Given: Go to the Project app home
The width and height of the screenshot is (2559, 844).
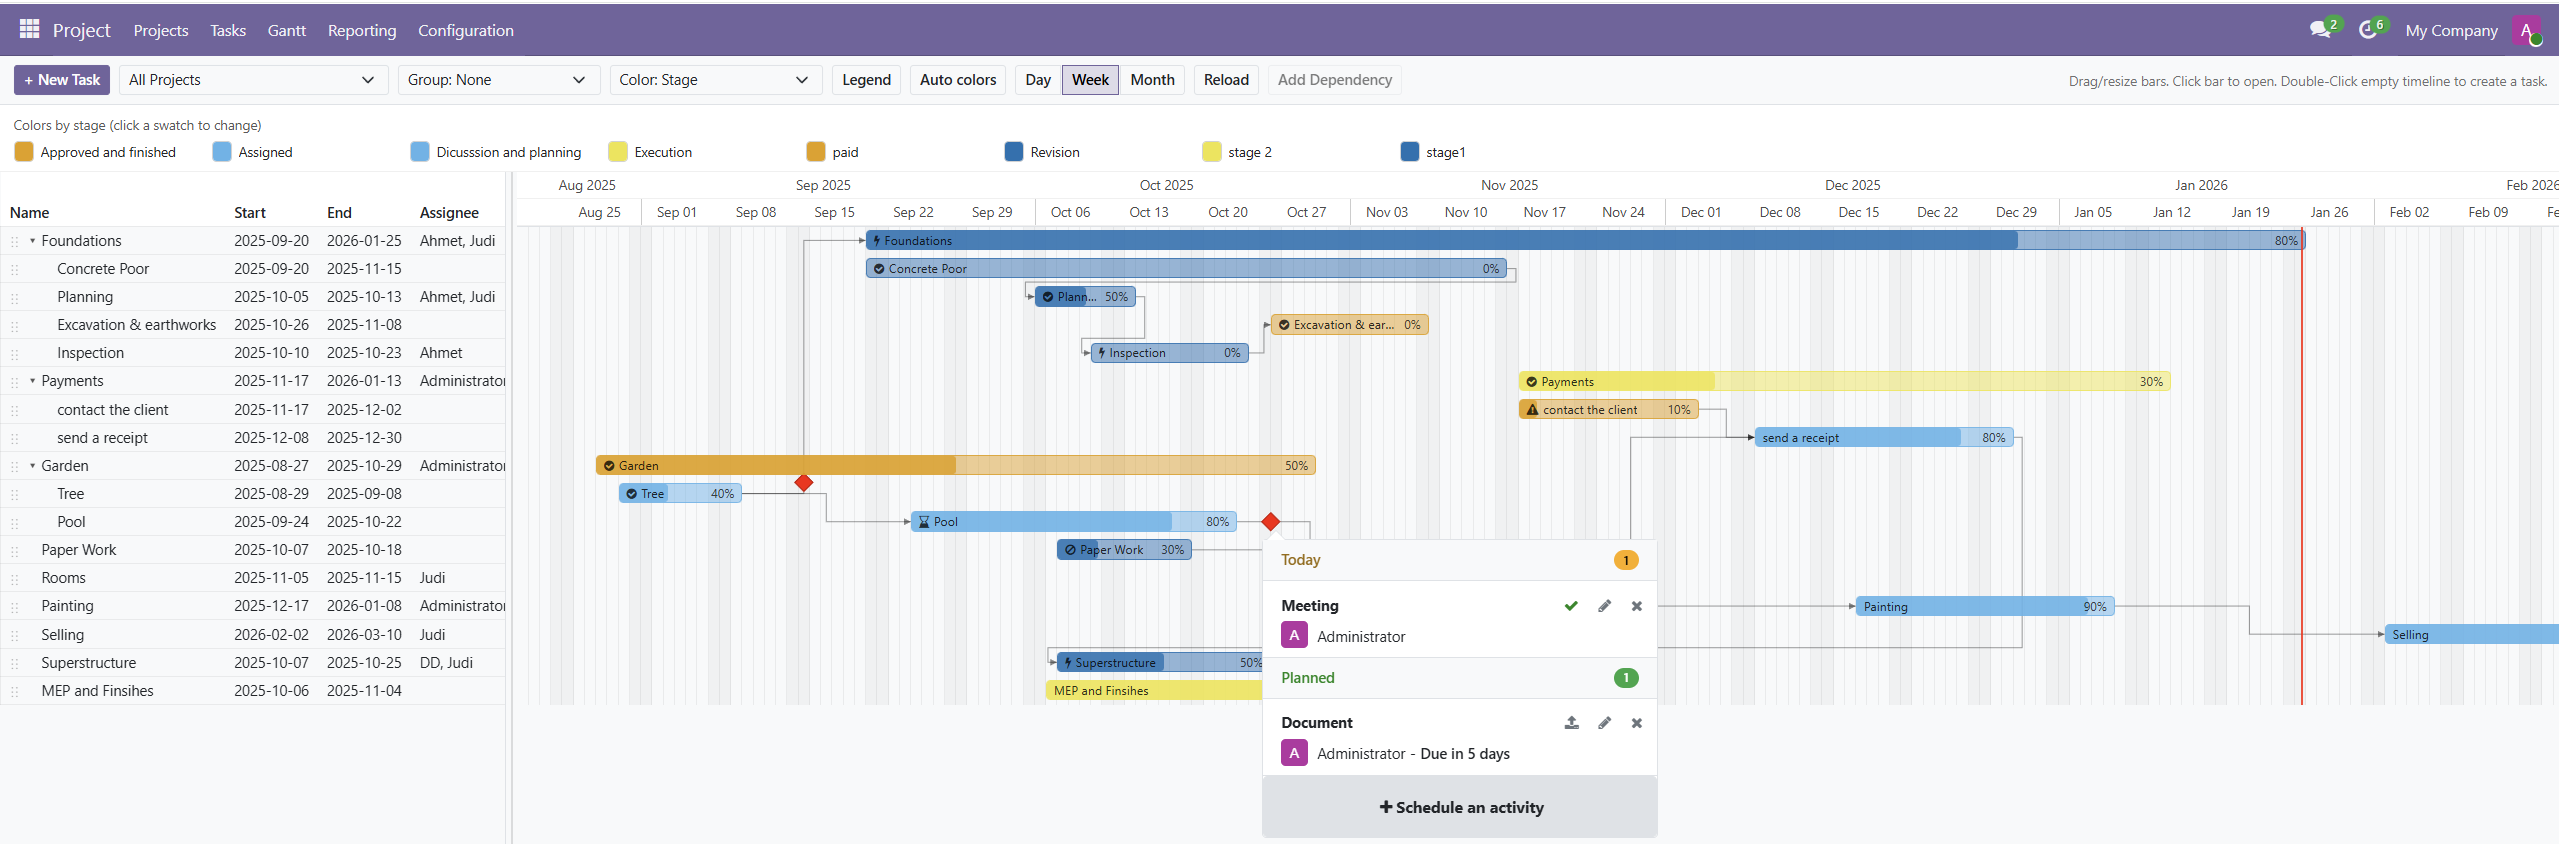Looking at the screenshot, I should (x=82, y=31).
